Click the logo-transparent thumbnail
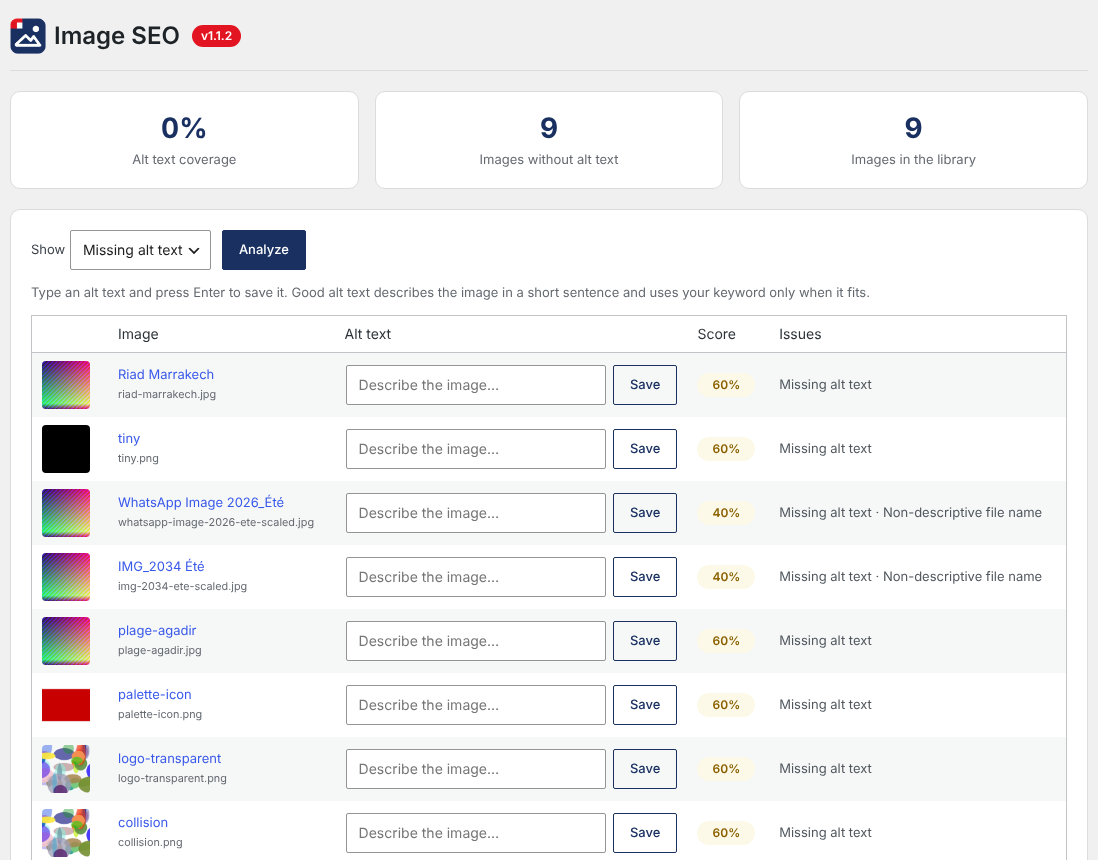This screenshot has width=1098, height=860. [x=66, y=769]
